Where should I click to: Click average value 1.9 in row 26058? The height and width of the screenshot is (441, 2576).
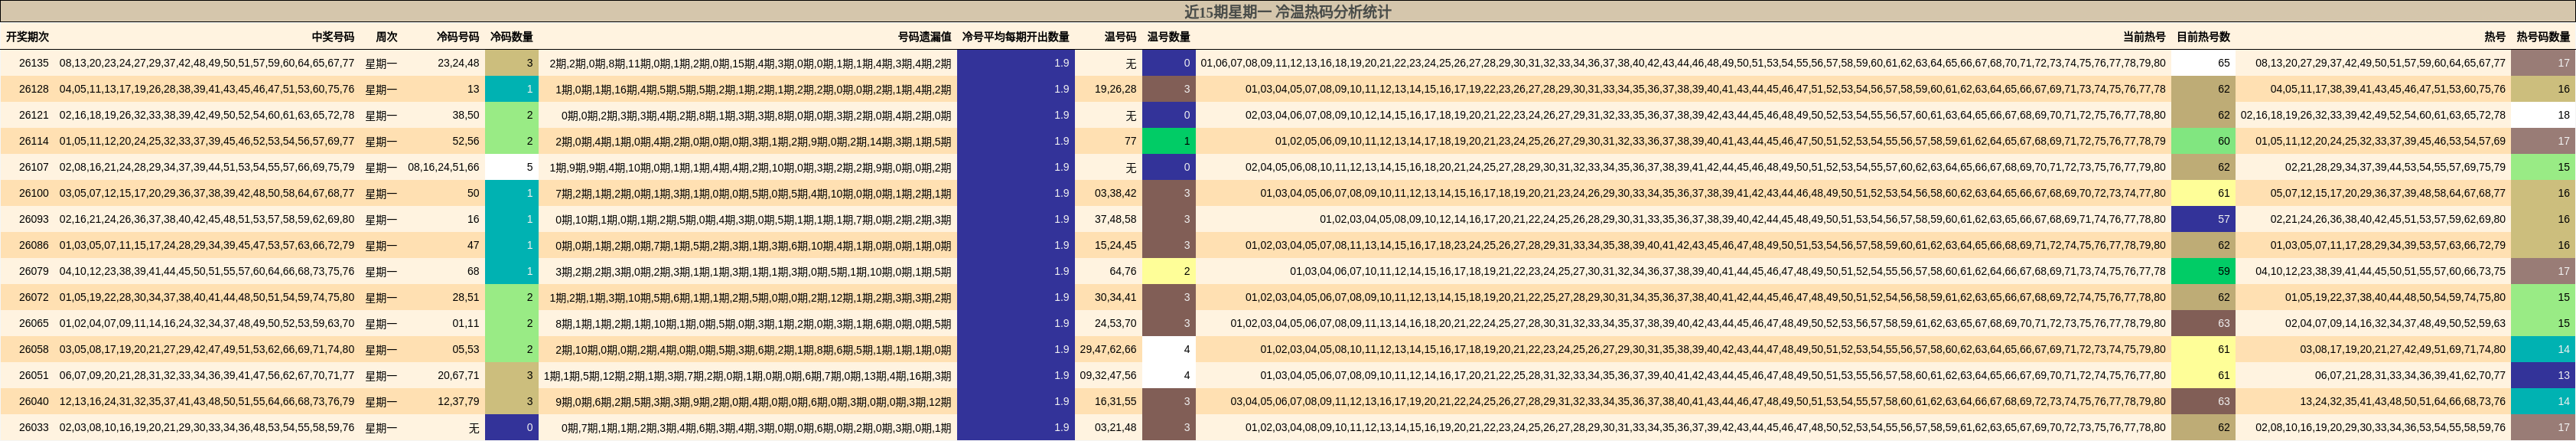[x=1016, y=349]
